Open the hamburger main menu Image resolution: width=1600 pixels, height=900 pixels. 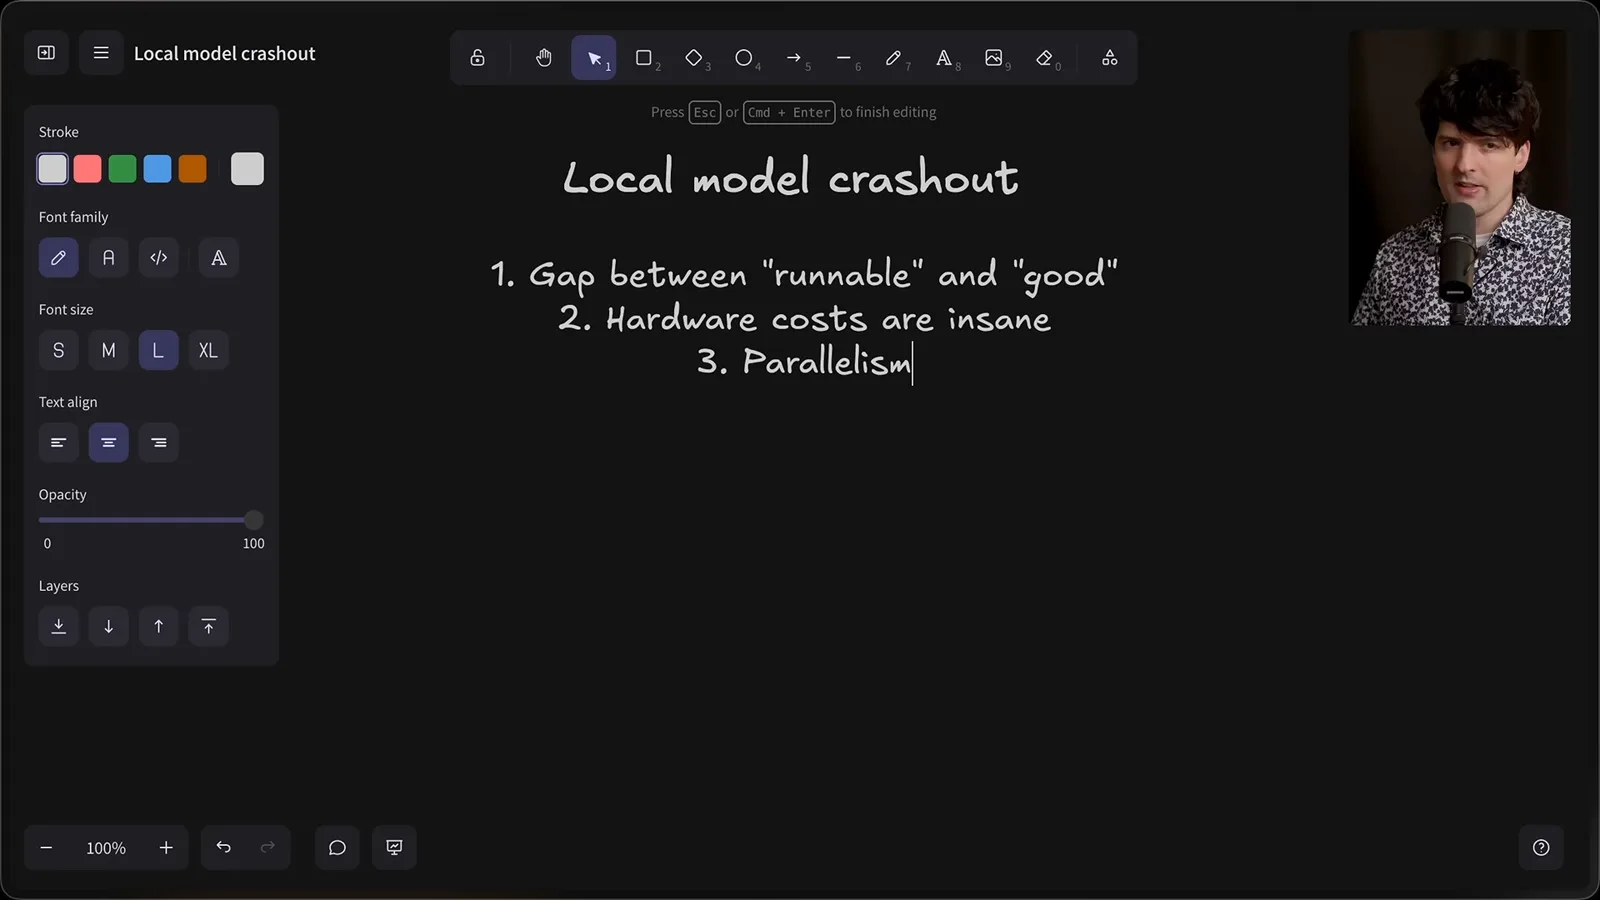(101, 52)
